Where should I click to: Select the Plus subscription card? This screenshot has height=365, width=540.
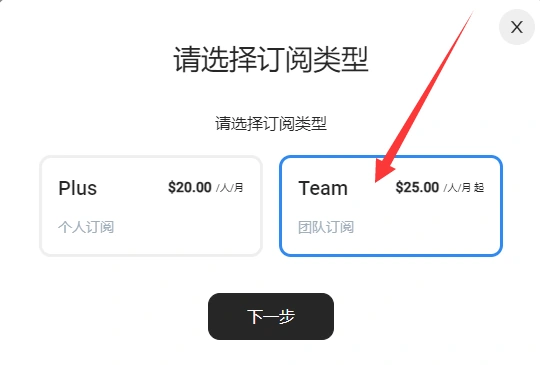point(151,206)
